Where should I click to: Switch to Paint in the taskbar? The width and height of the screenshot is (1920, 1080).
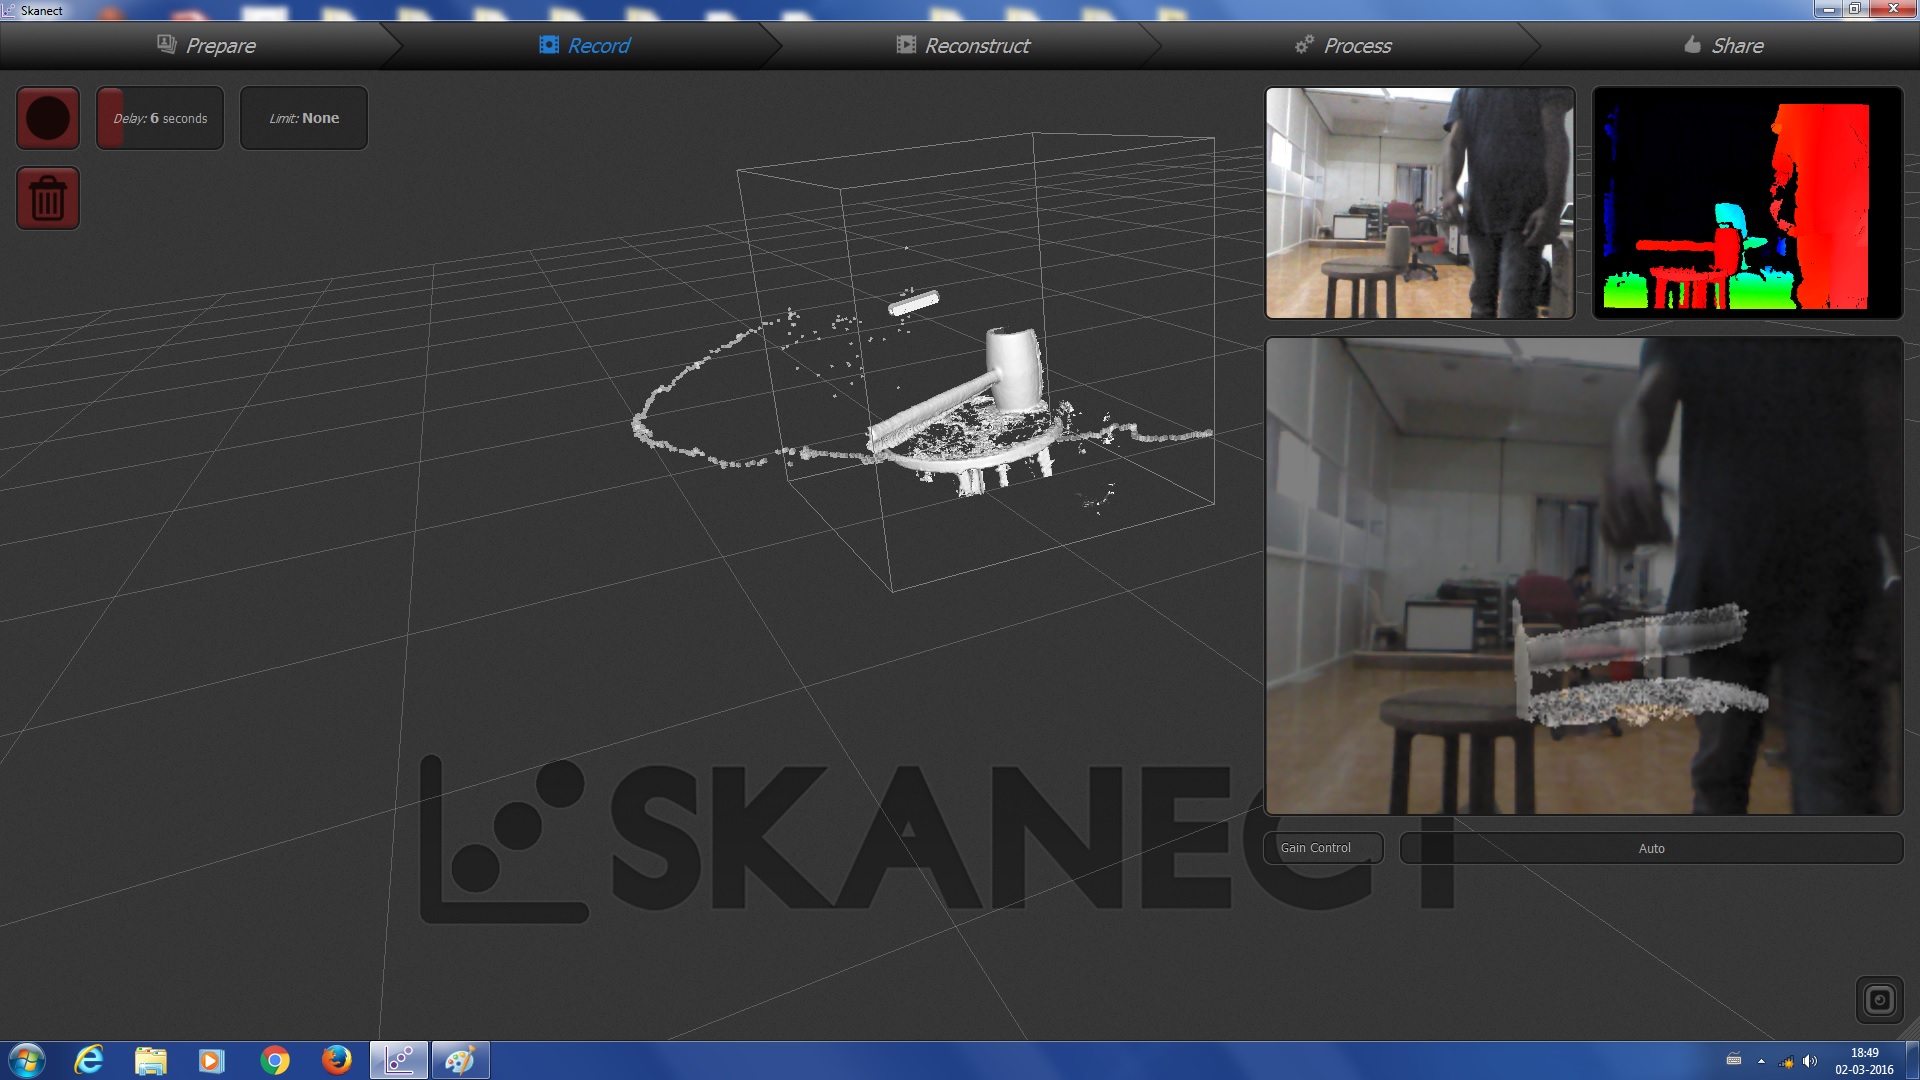click(x=460, y=1060)
